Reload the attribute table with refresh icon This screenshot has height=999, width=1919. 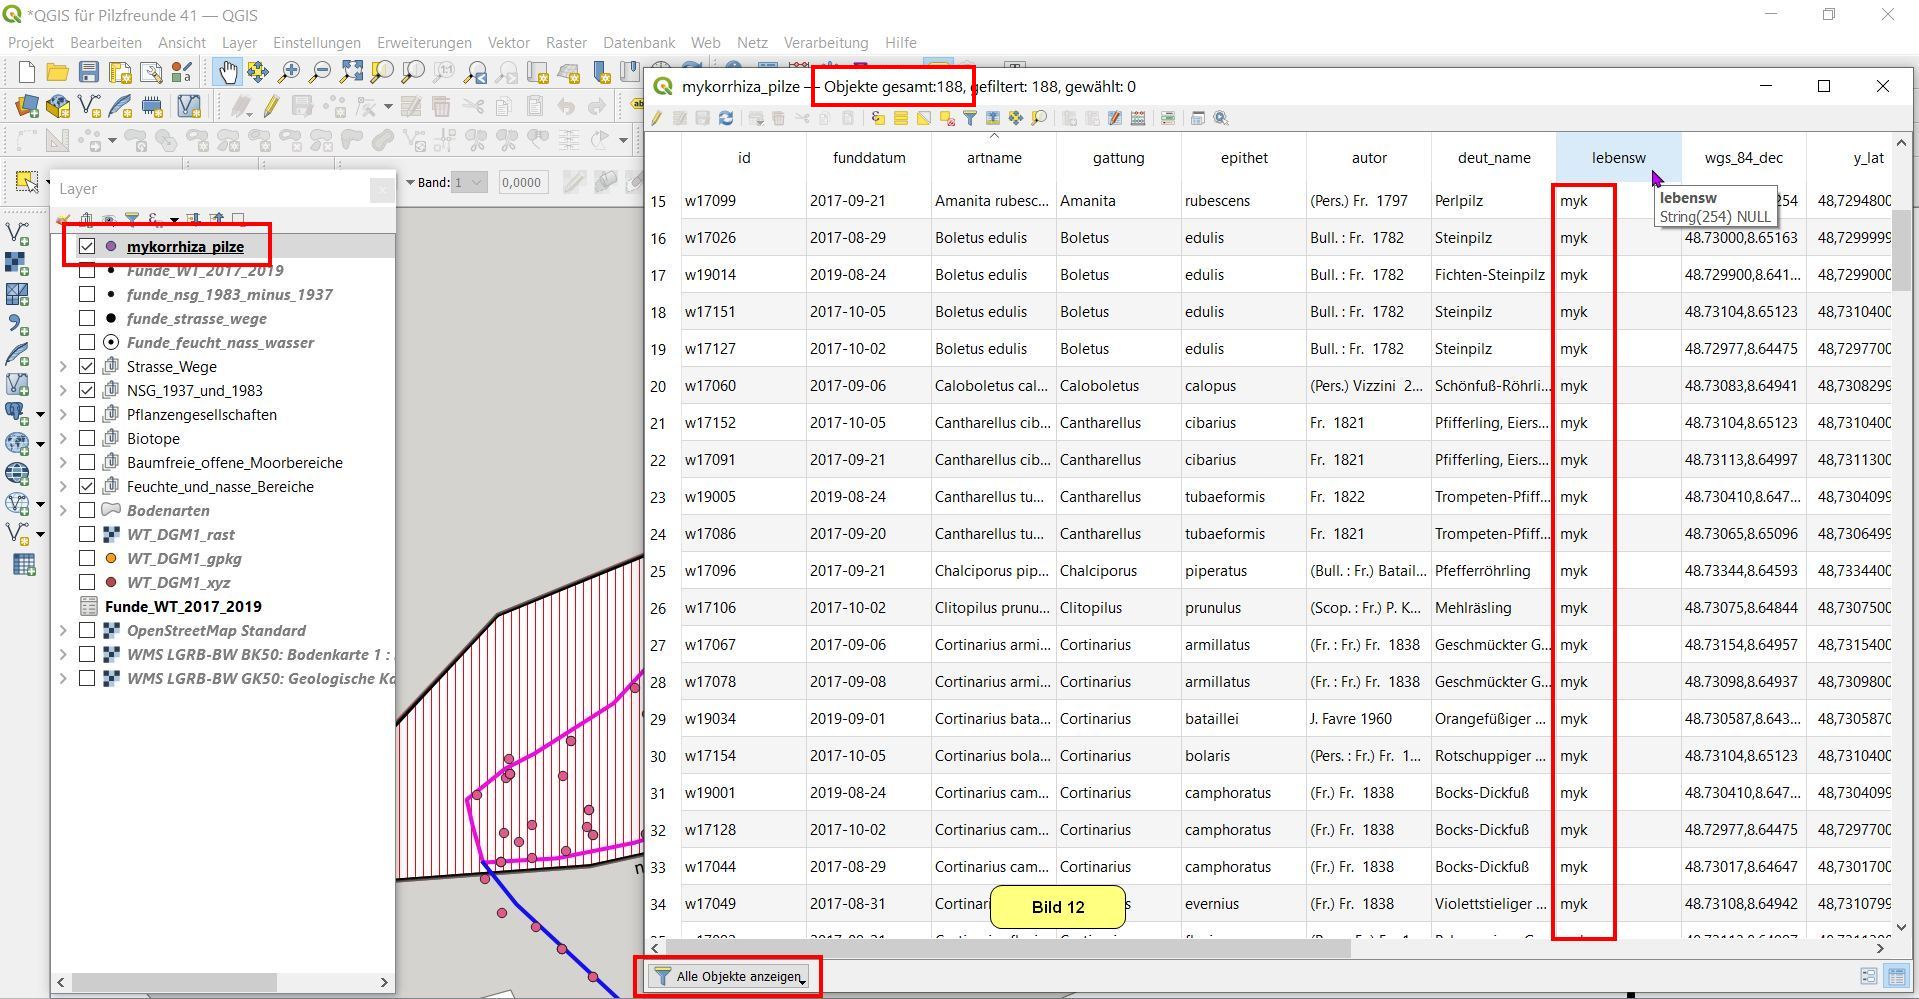click(726, 118)
